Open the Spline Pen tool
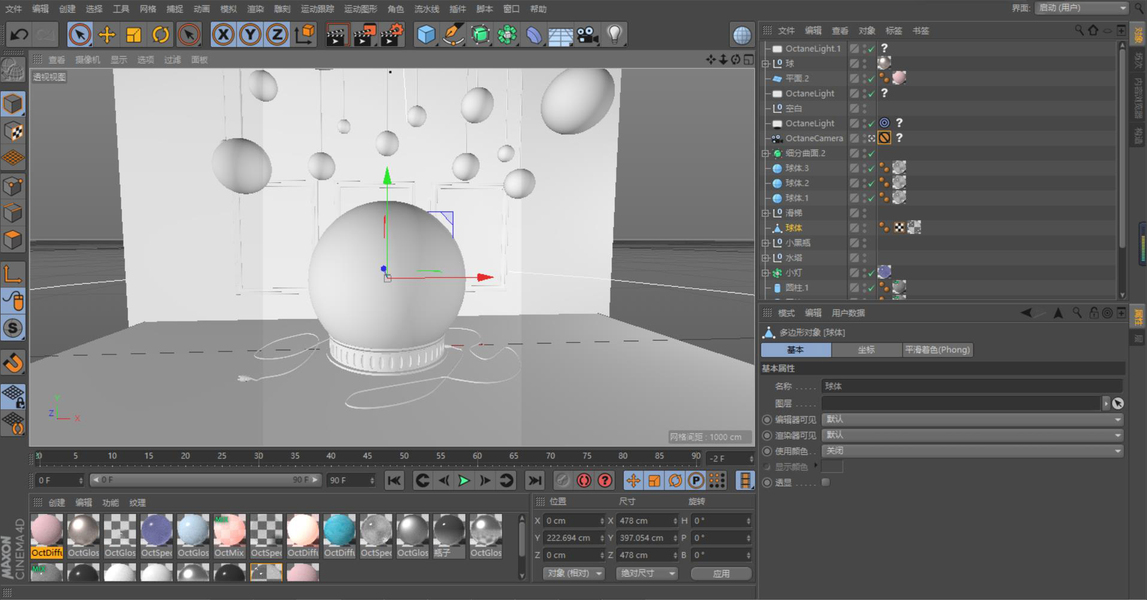The image size is (1147, 600). point(453,34)
